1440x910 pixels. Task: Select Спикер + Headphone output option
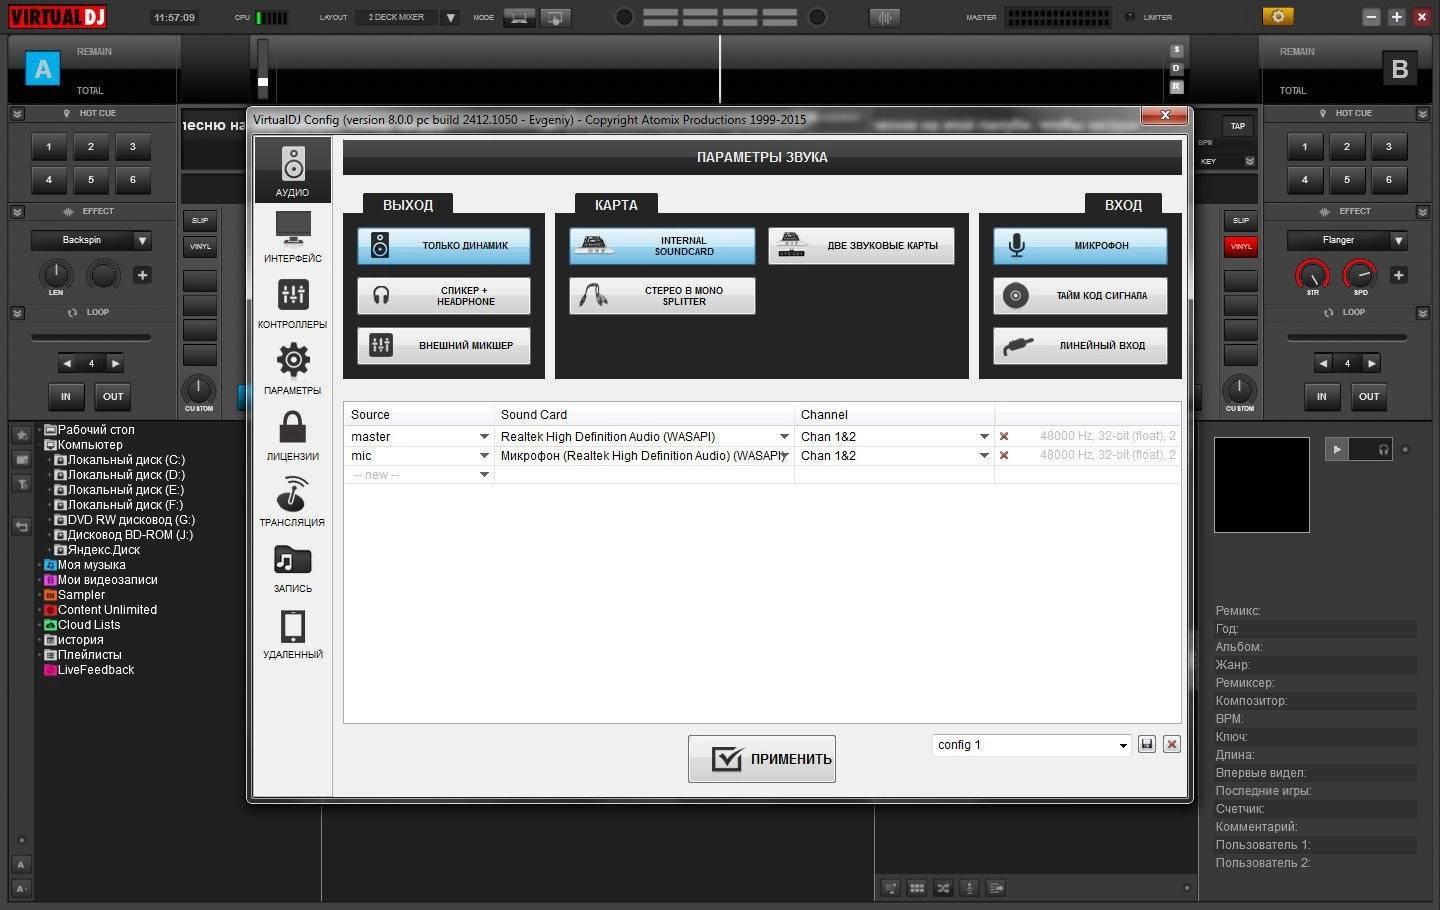click(x=444, y=295)
